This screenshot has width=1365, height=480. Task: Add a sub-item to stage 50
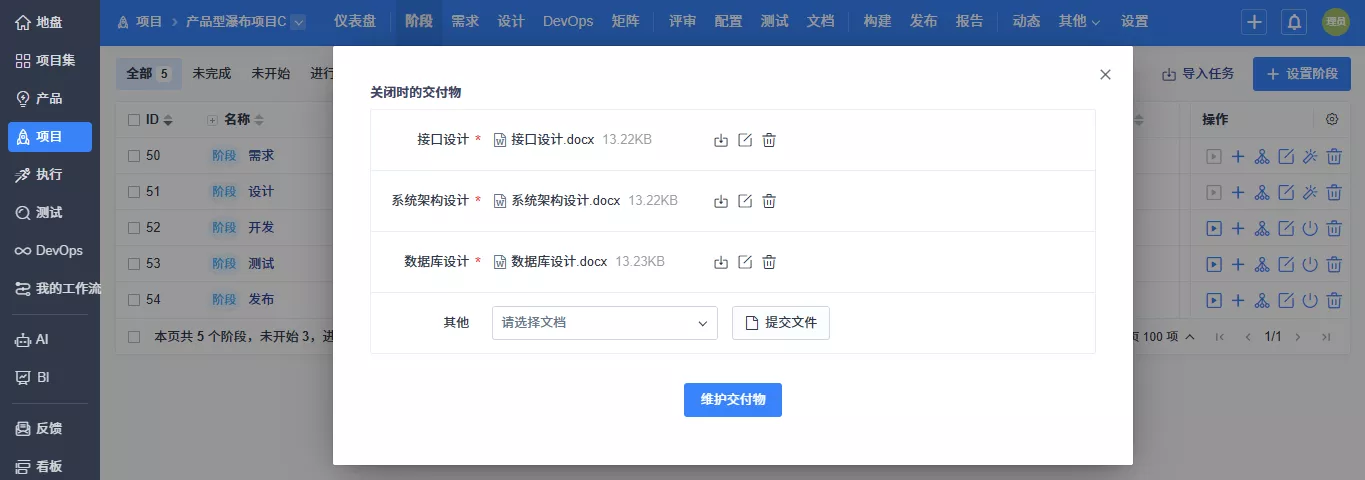click(x=1237, y=156)
